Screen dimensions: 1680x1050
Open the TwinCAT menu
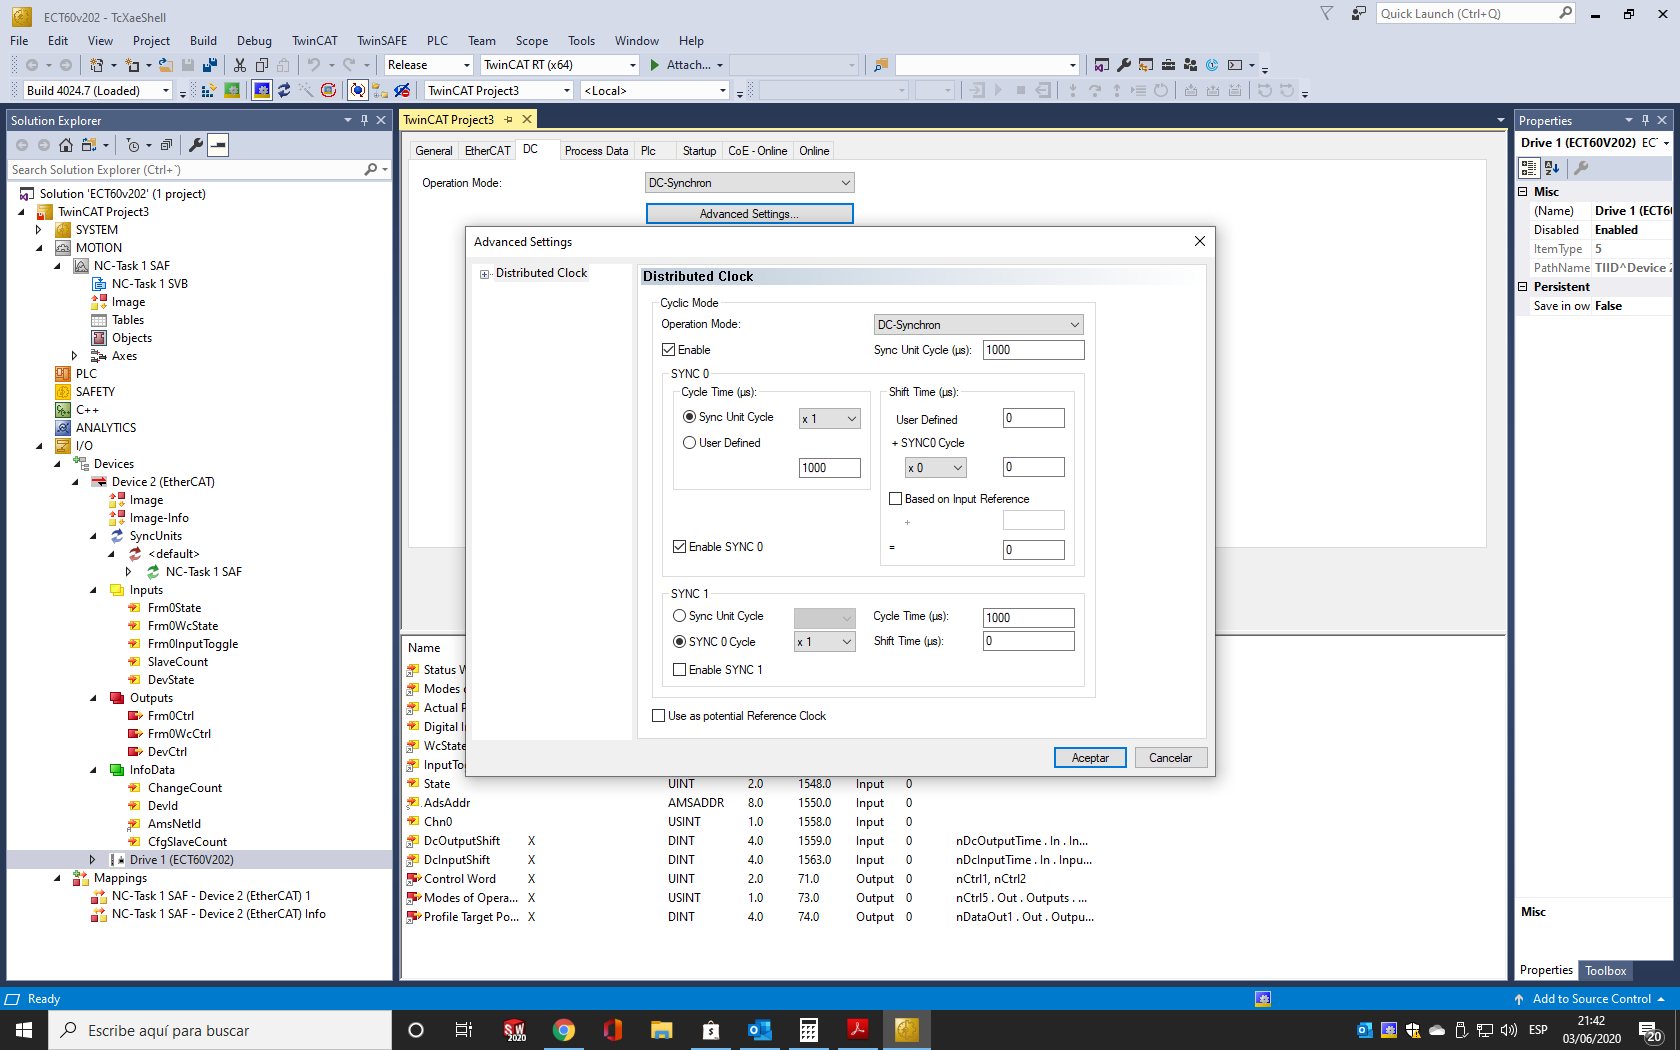tap(314, 41)
